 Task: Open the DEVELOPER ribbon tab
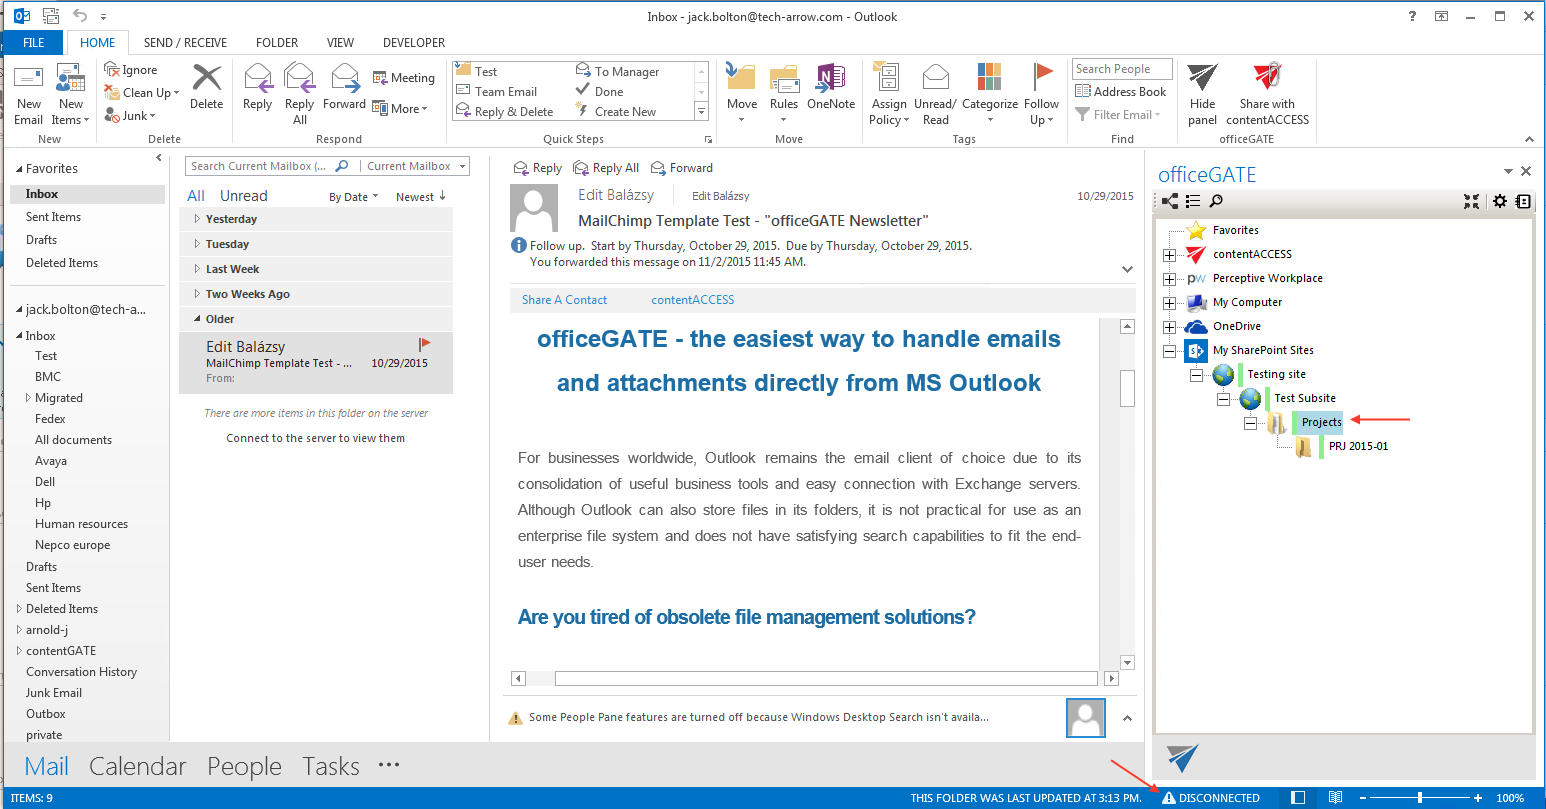(414, 43)
